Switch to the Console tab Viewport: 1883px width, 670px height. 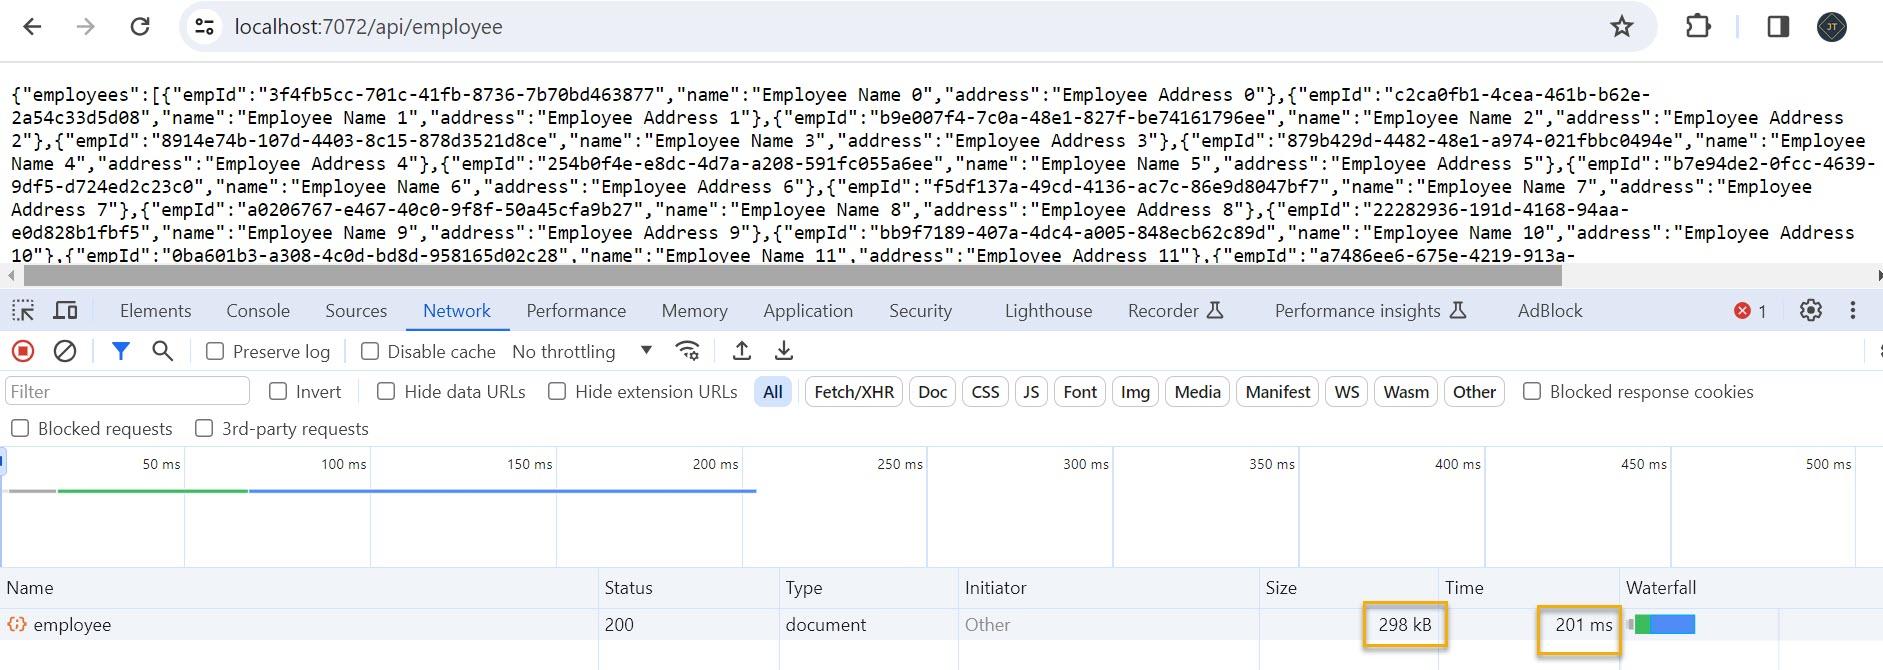(258, 311)
